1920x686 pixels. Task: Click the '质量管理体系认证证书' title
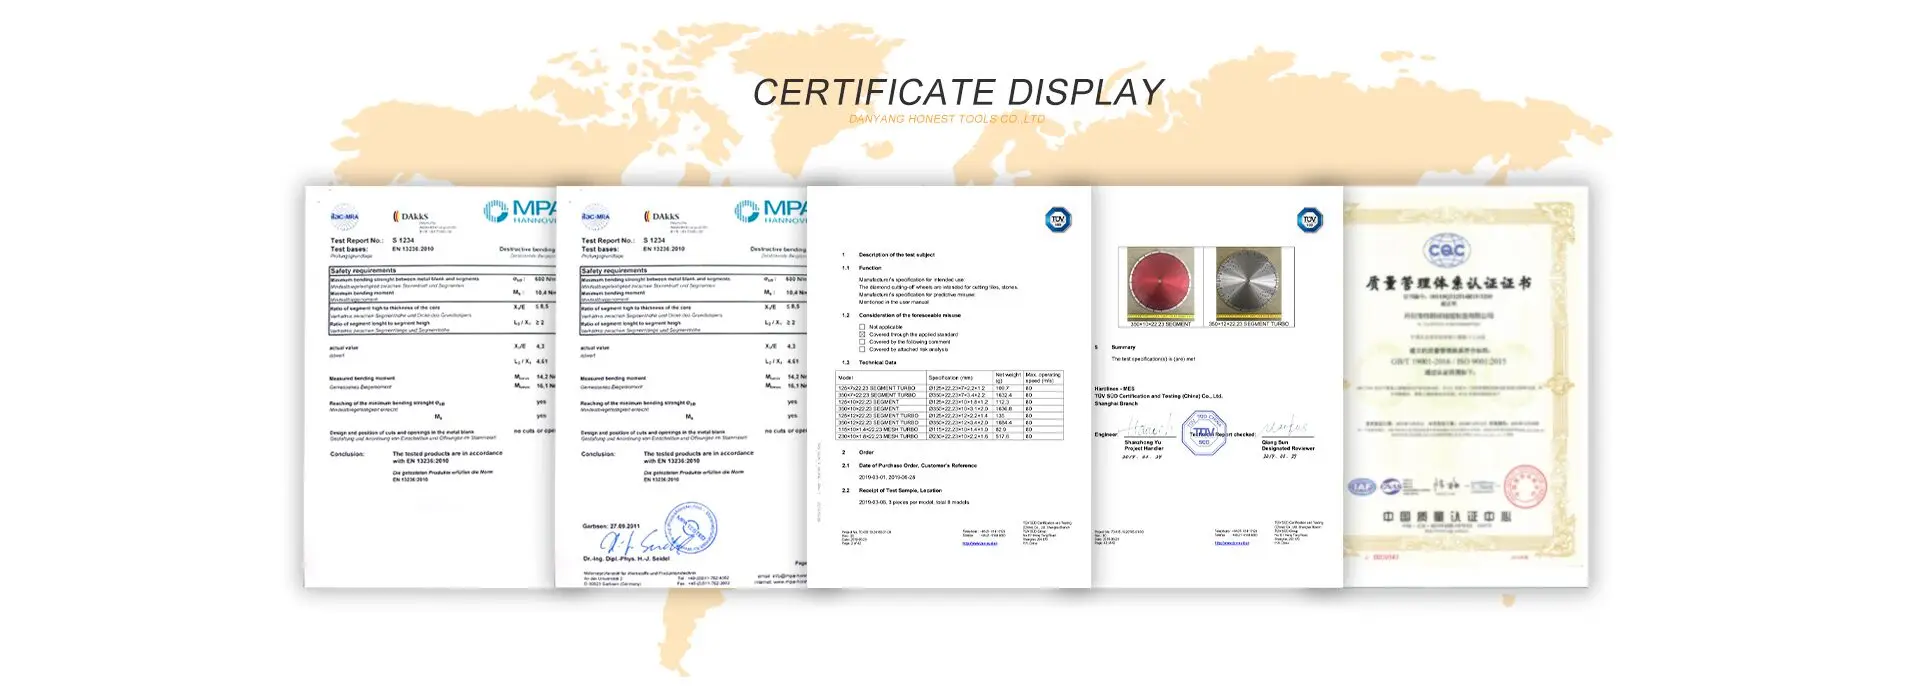click(x=1448, y=283)
